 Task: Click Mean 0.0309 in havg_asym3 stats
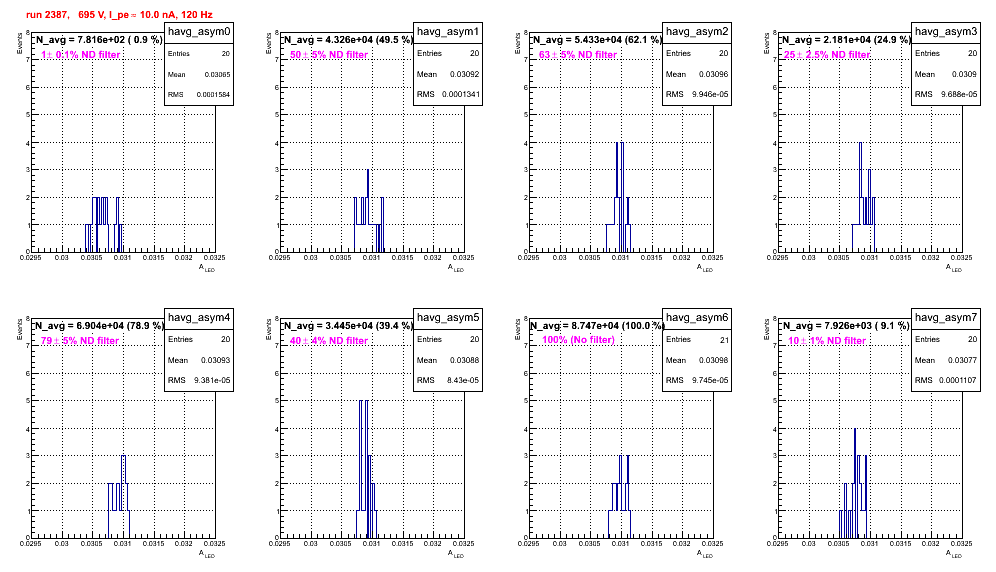tap(946, 74)
